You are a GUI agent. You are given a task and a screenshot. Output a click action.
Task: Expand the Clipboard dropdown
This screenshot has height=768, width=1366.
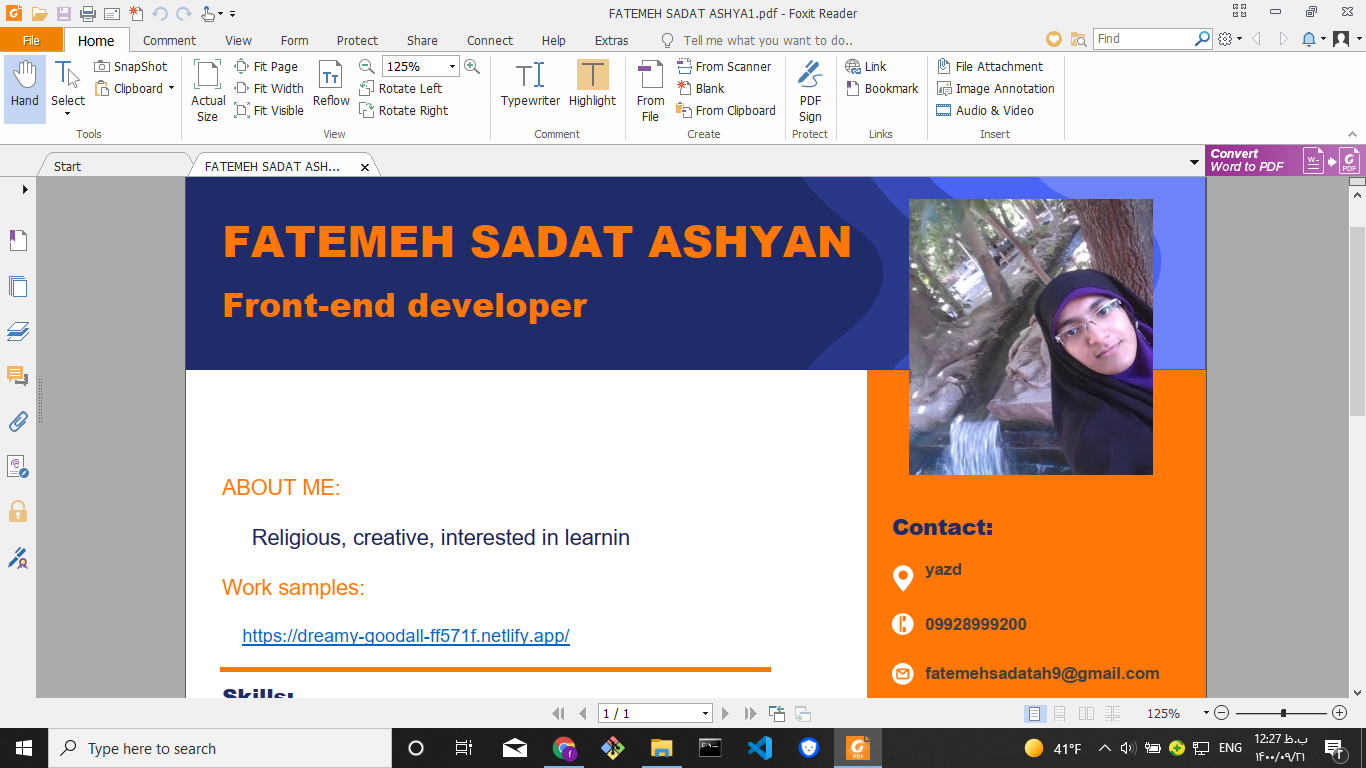coord(170,88)
